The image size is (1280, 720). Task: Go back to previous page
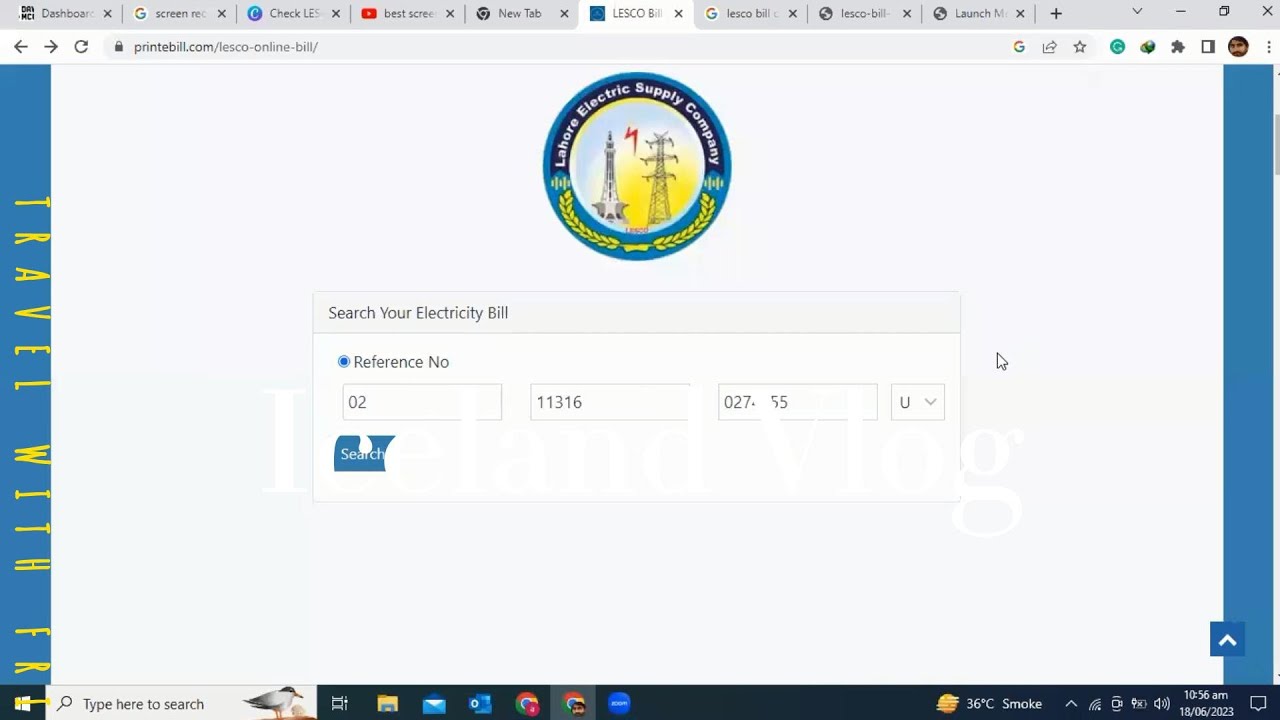click(x=21, y=47)
